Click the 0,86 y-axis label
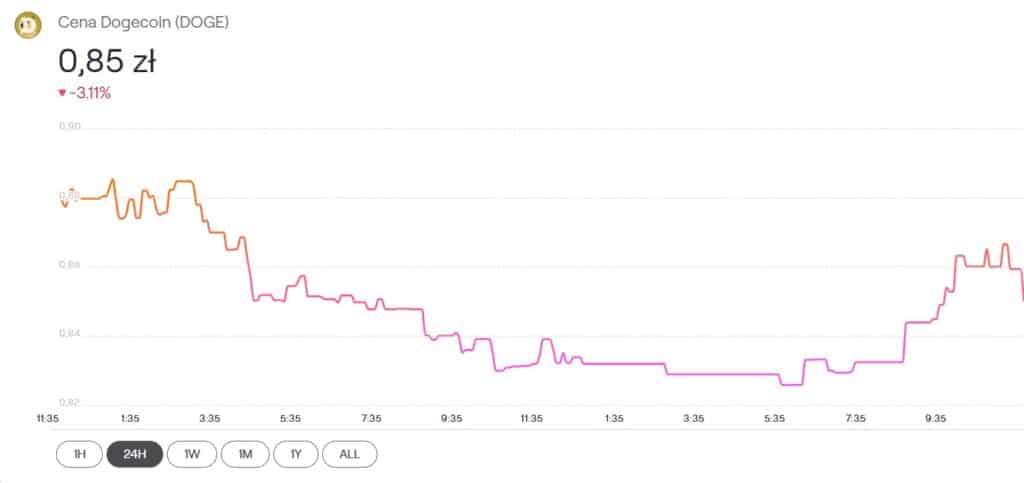 (x=68, y=266)
